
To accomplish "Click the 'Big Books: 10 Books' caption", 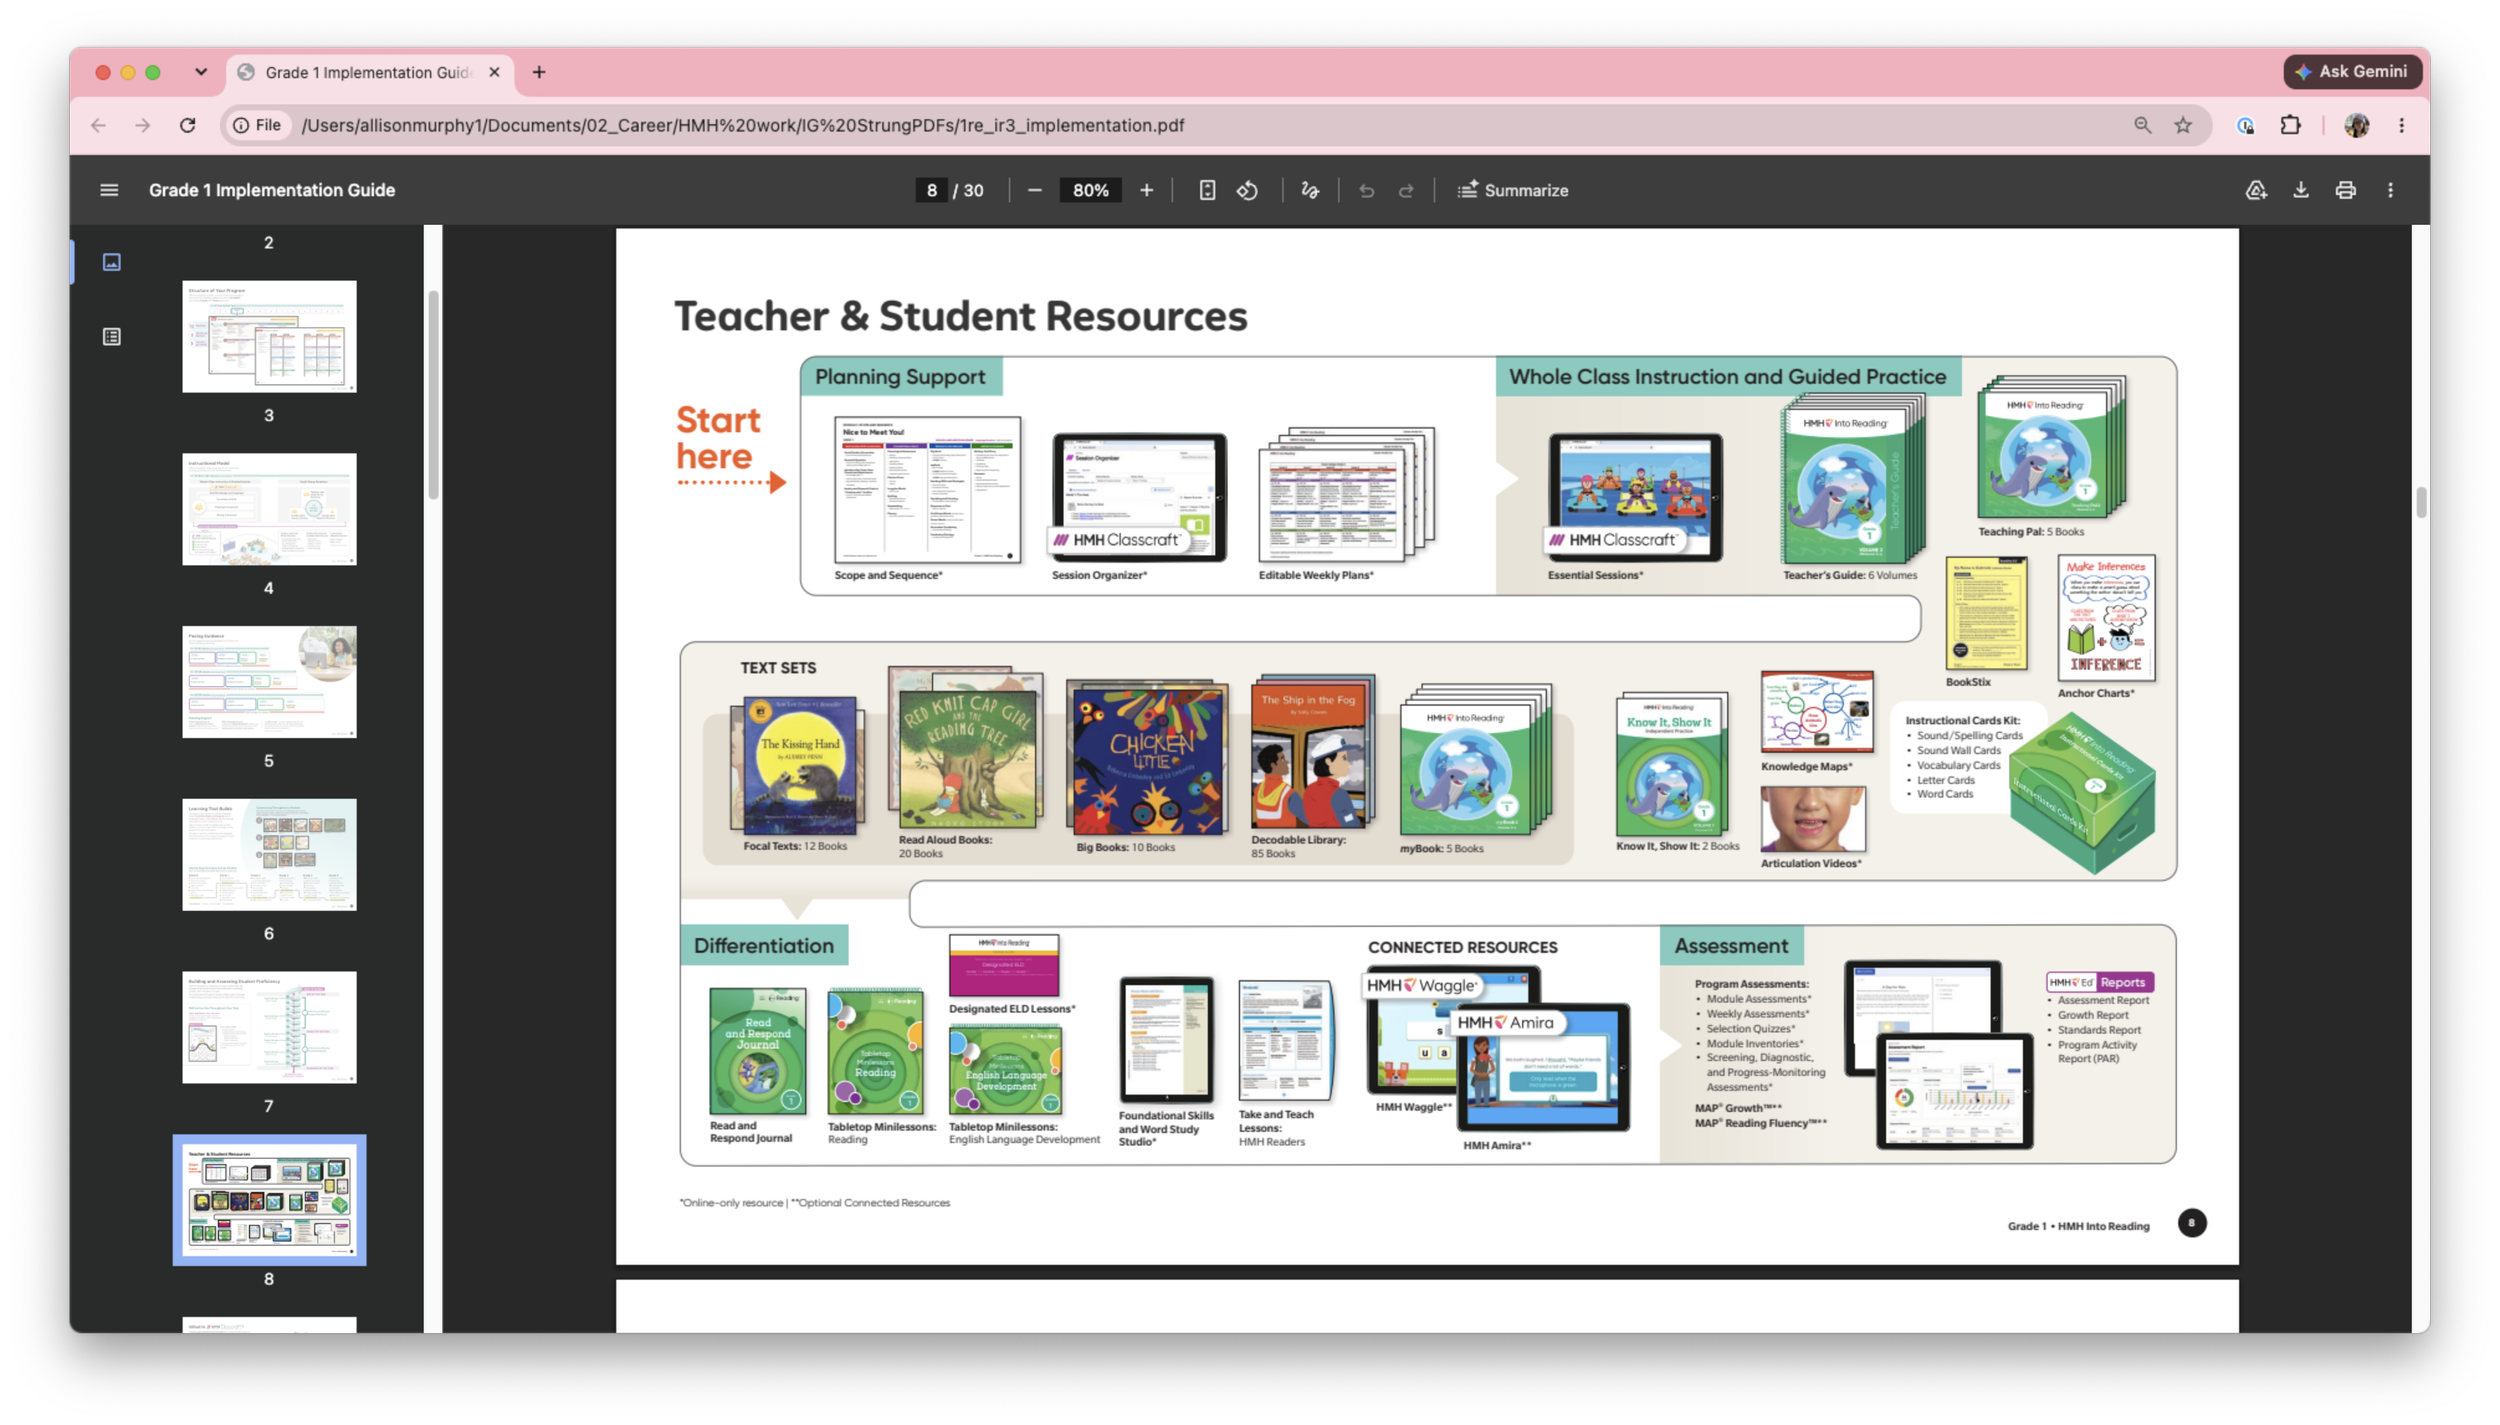I will tap(1125, 847).
